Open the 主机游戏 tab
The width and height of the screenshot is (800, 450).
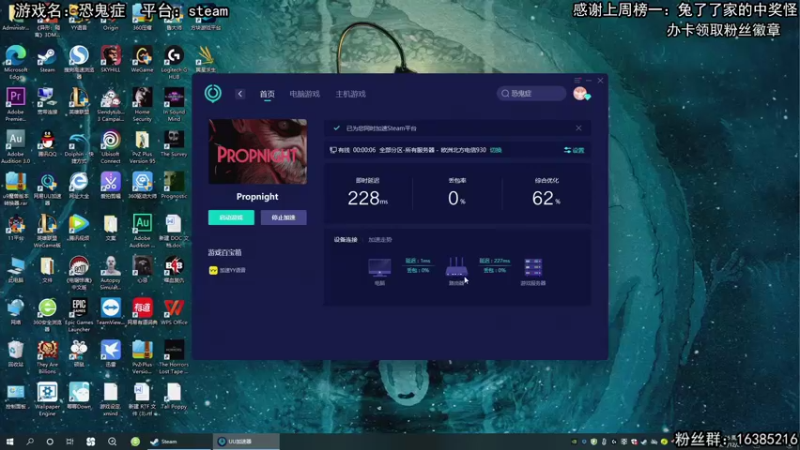point(351,94)
